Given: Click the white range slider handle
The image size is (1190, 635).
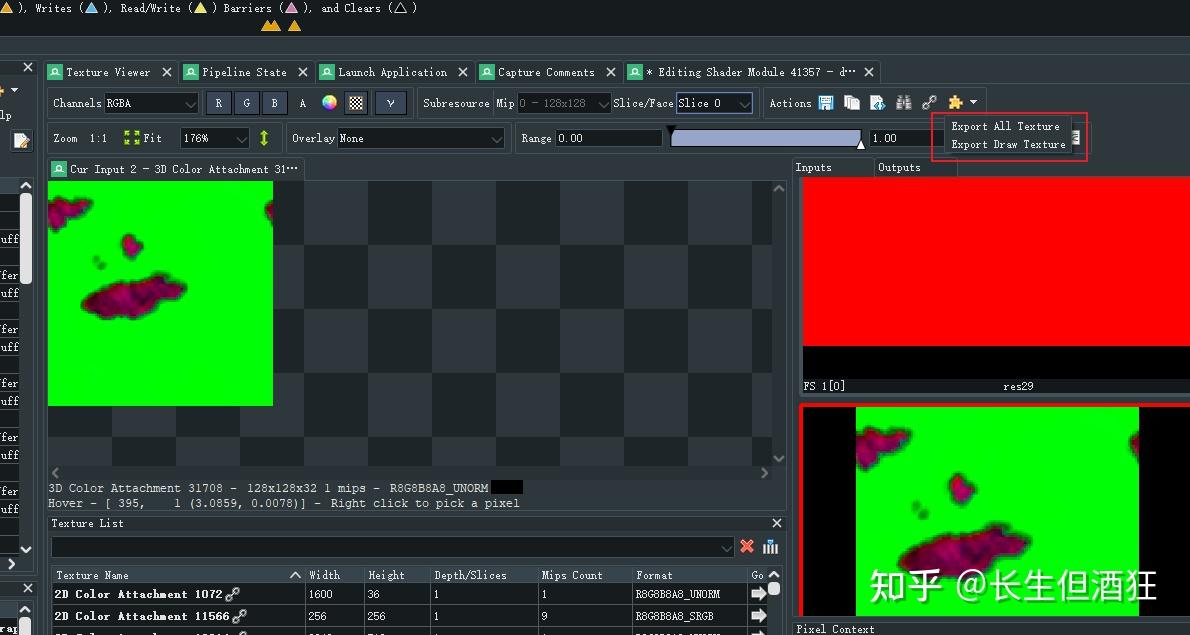Looking at the screenshot, I should coord(860,145).
